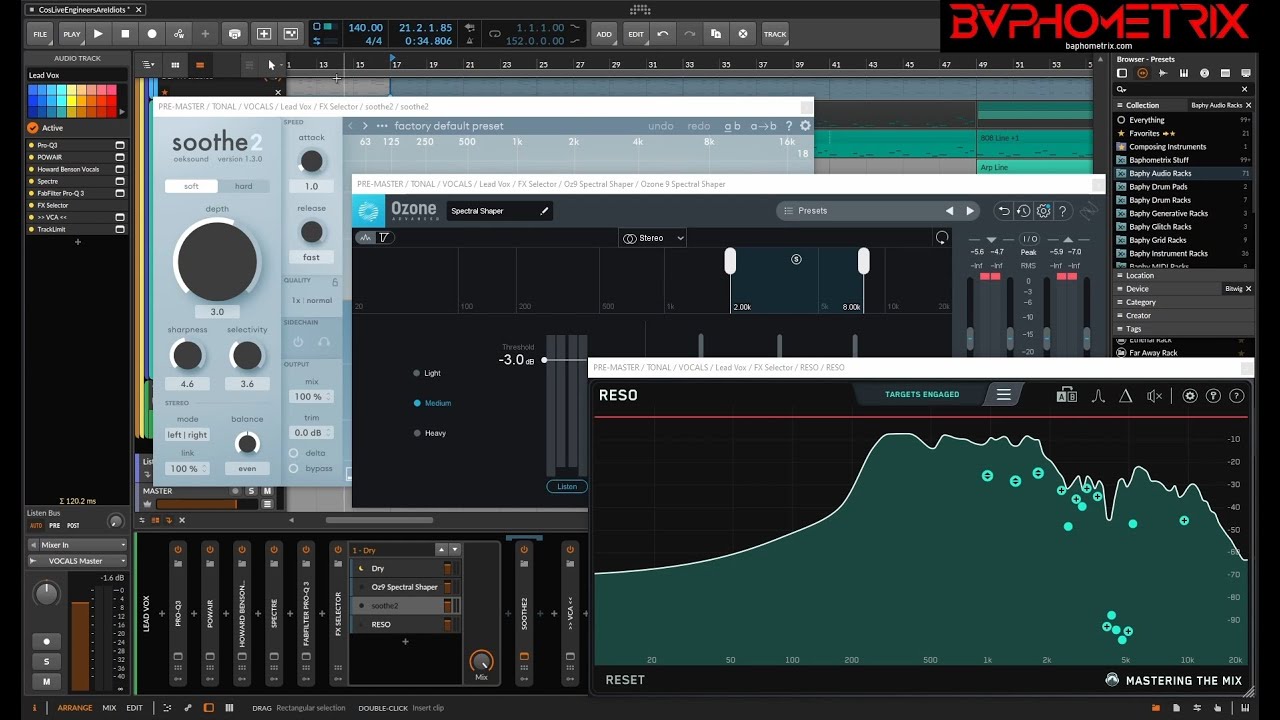Click the RESO A|B compare icon

tap(1067, 396)
